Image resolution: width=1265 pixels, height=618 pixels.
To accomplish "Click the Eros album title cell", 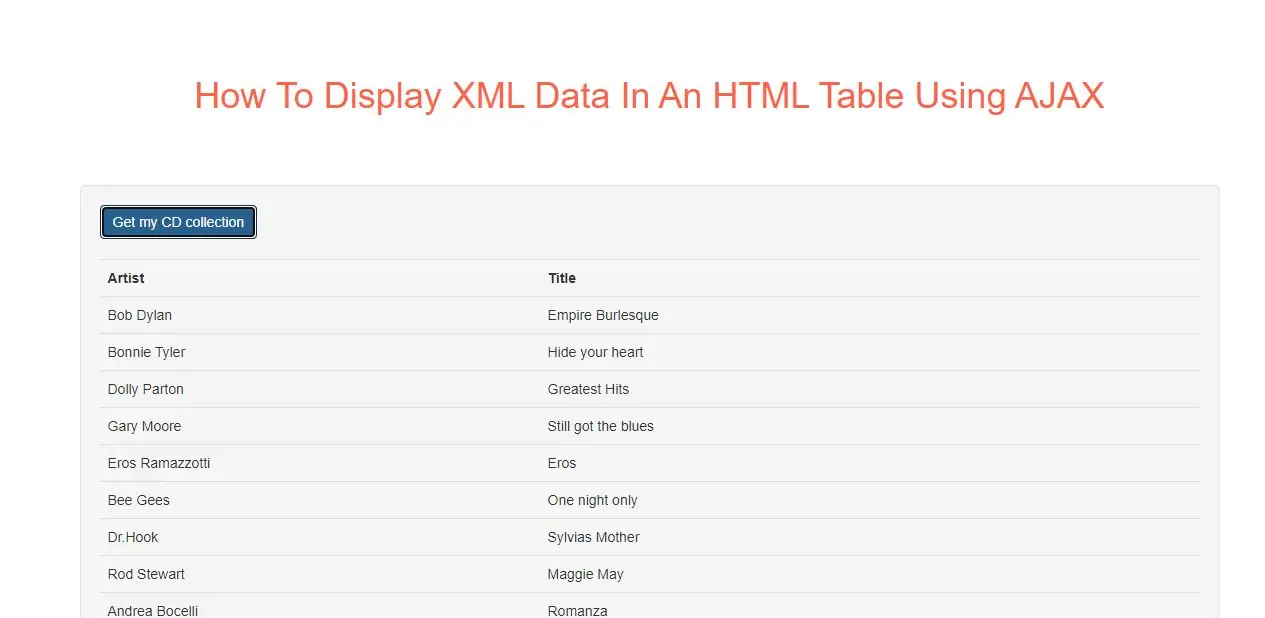I will pyautogui.click(x=561, y=463).
